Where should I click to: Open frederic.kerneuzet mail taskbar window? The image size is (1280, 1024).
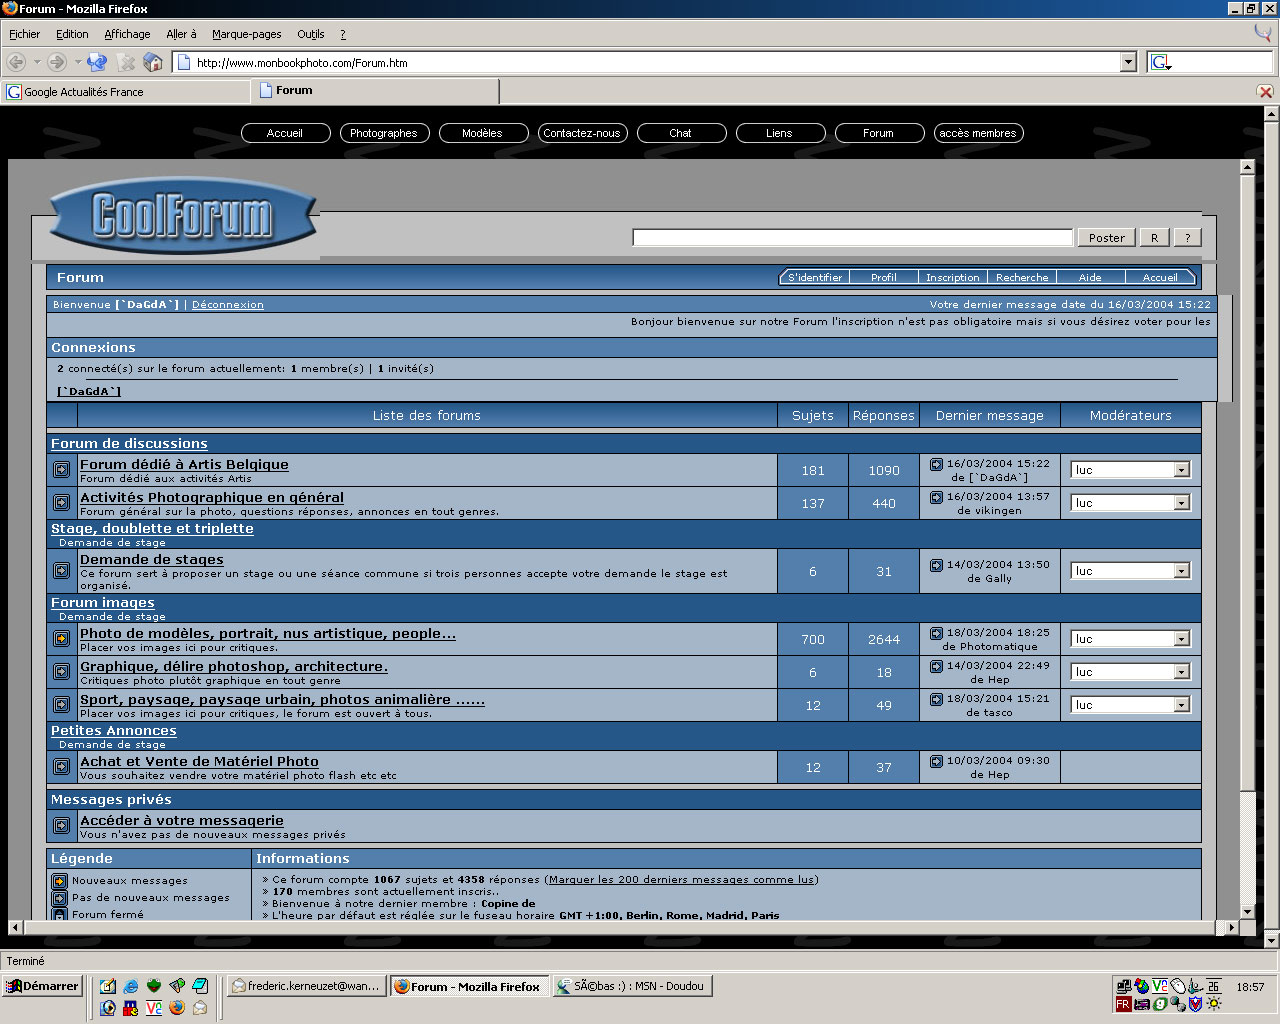pyautogui.click(x=306, y=986)
